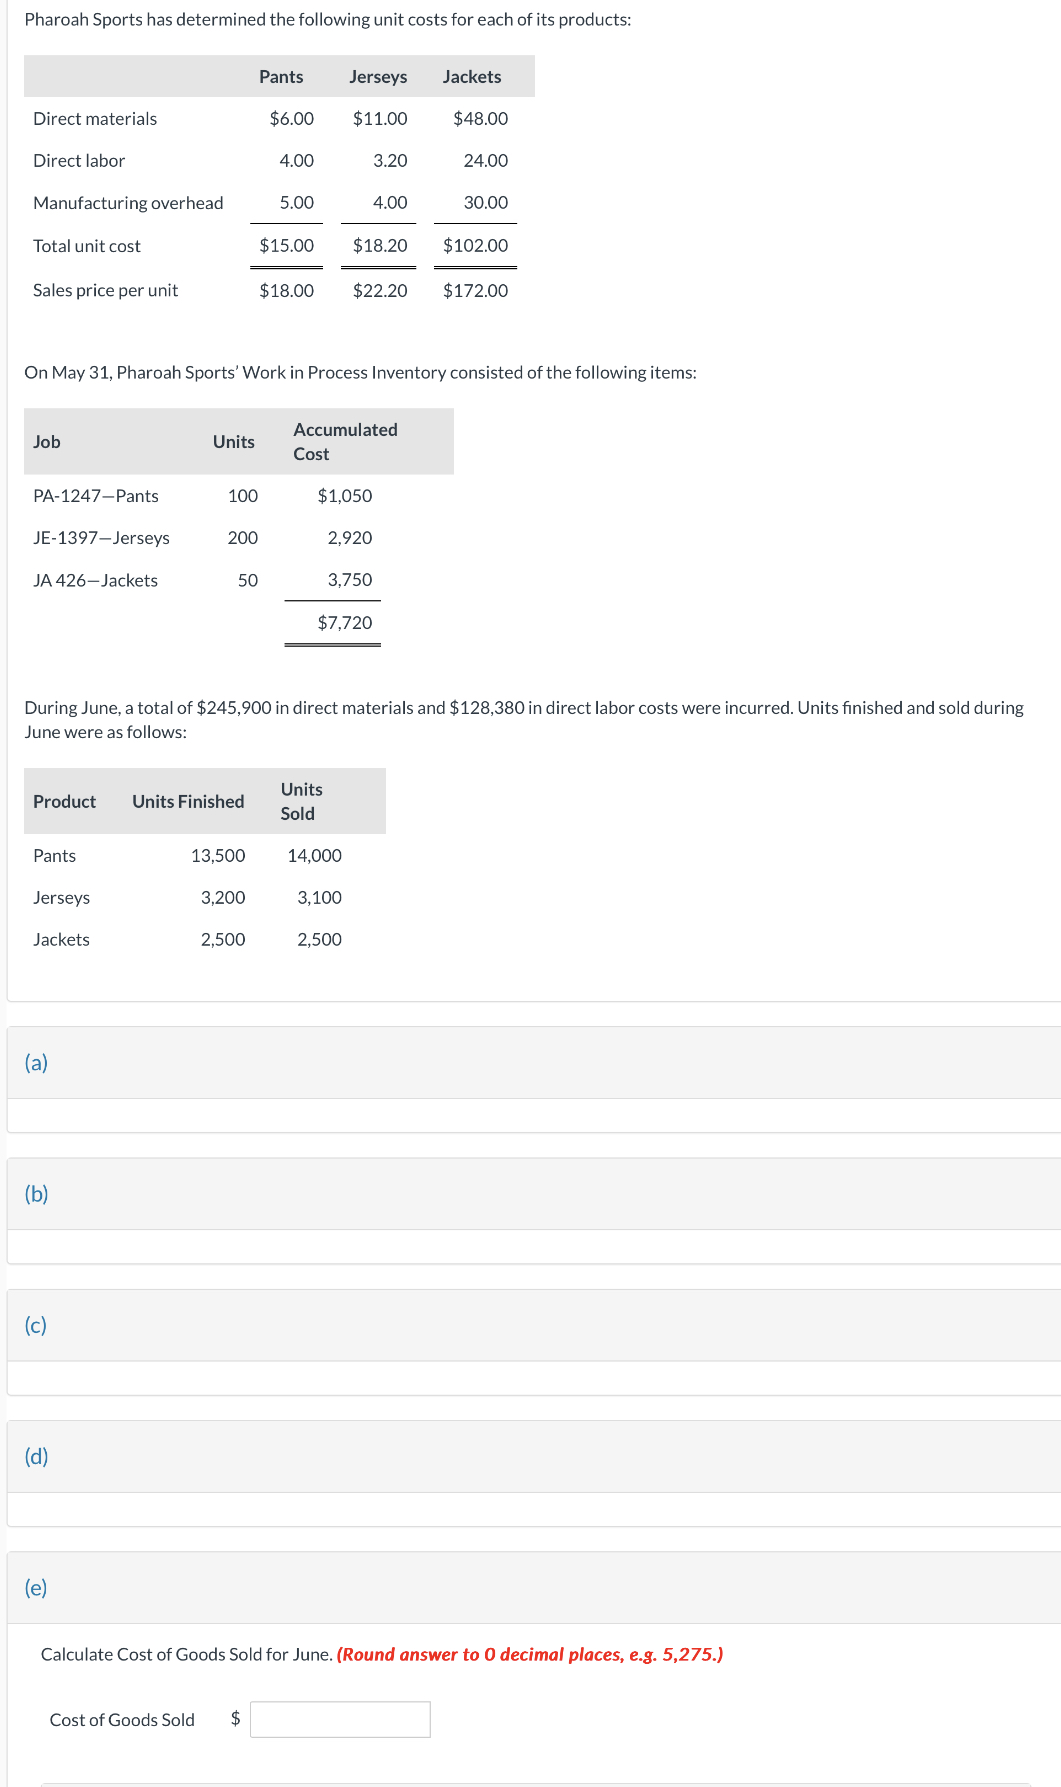This screenshot has width=1061, height=1787.
Task: Click the Jerseys column header in cost table
Action: pos(378,77)
